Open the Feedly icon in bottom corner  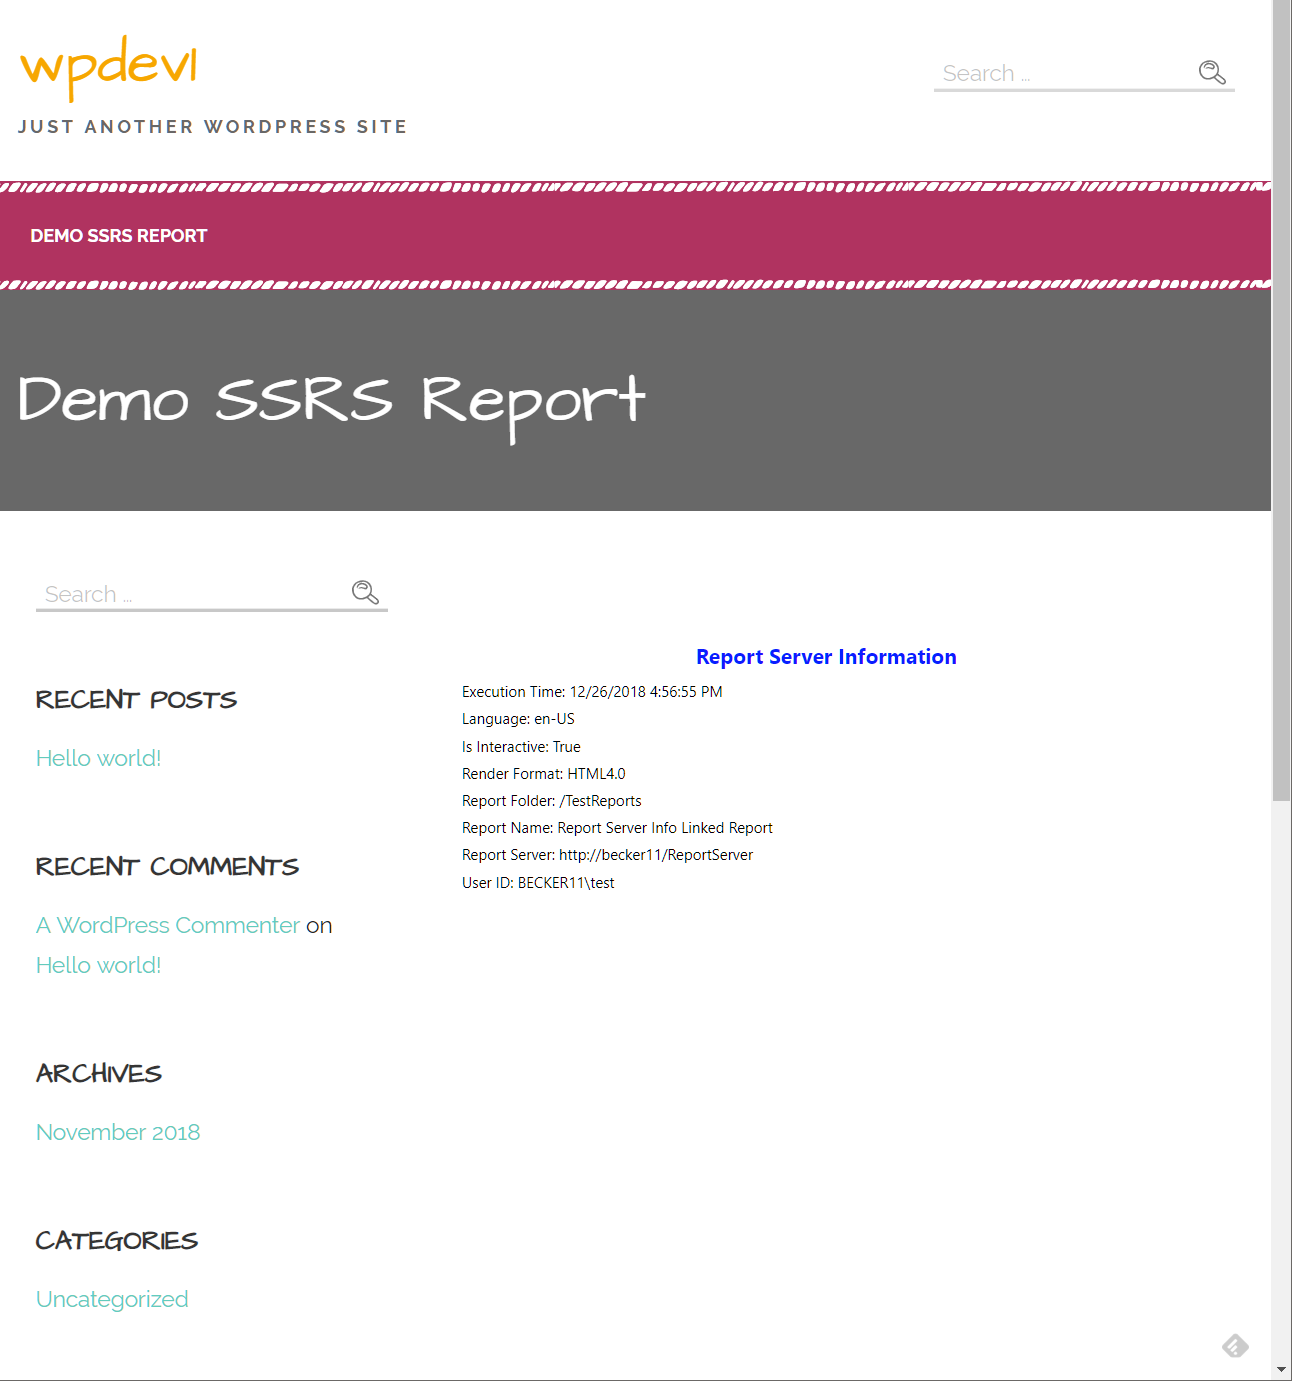(1235, 1346)
